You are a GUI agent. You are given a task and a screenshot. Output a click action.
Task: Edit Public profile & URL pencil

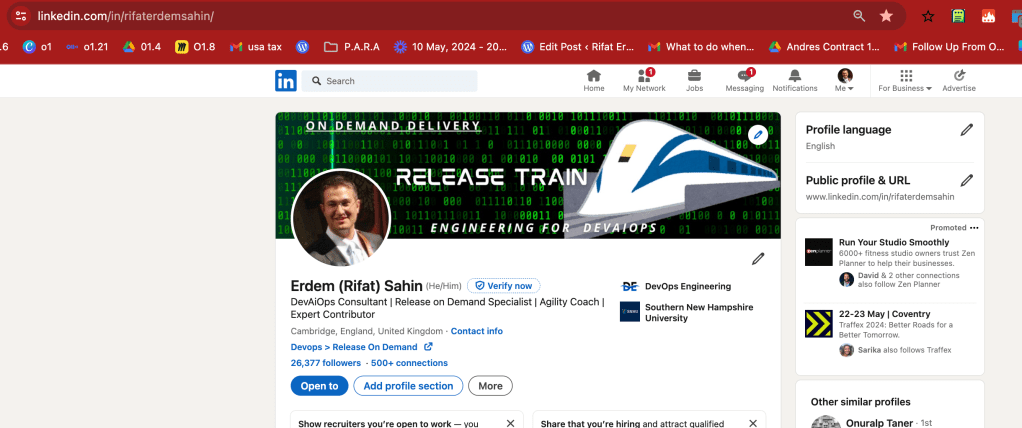(x=967, y=180)
